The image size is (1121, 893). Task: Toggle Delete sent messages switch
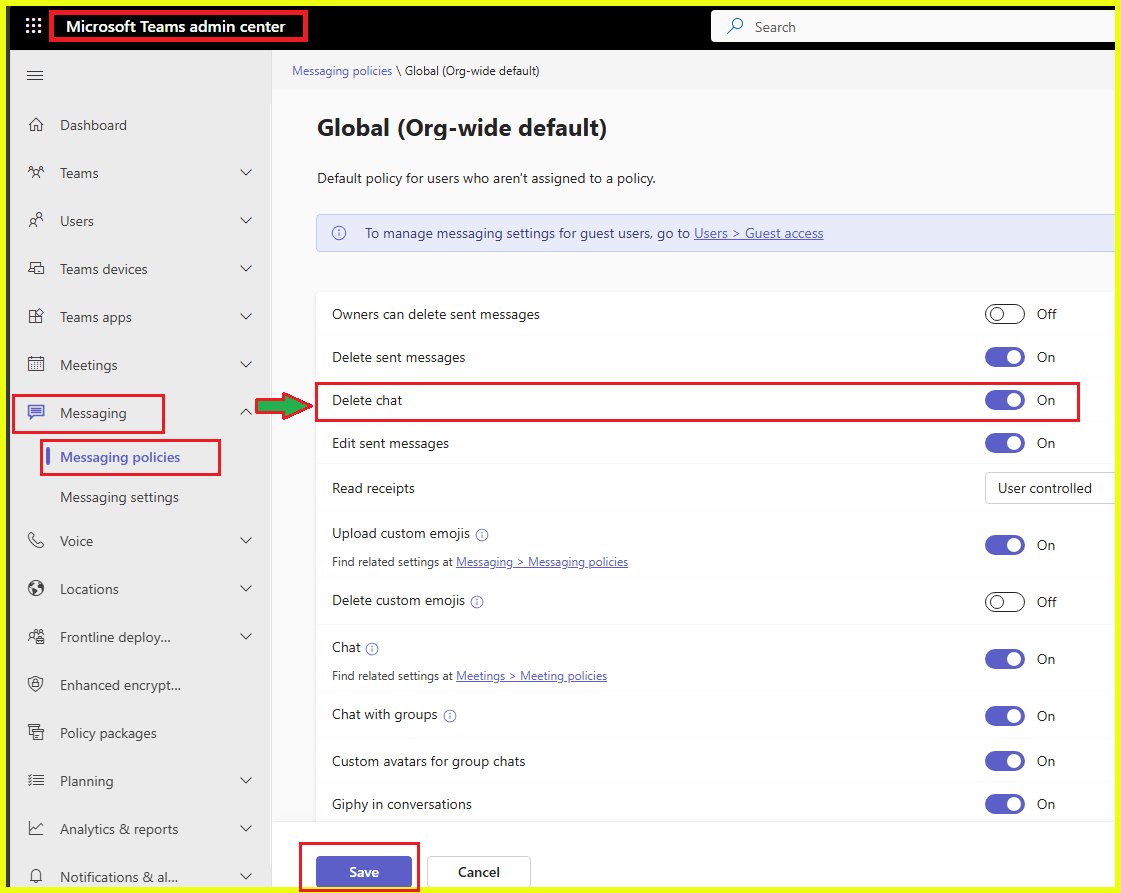tap(1004, 357)
